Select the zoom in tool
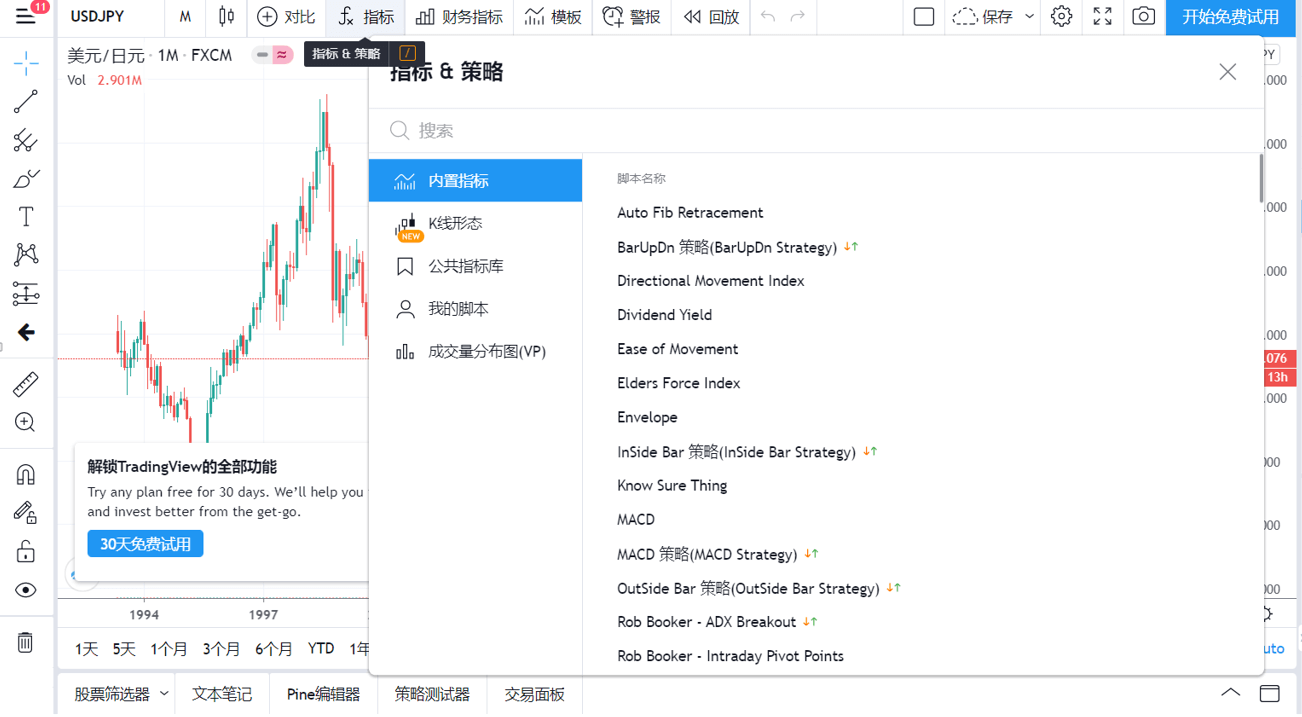The width and height of the screenshot is (1302, 717). point(26,422)
